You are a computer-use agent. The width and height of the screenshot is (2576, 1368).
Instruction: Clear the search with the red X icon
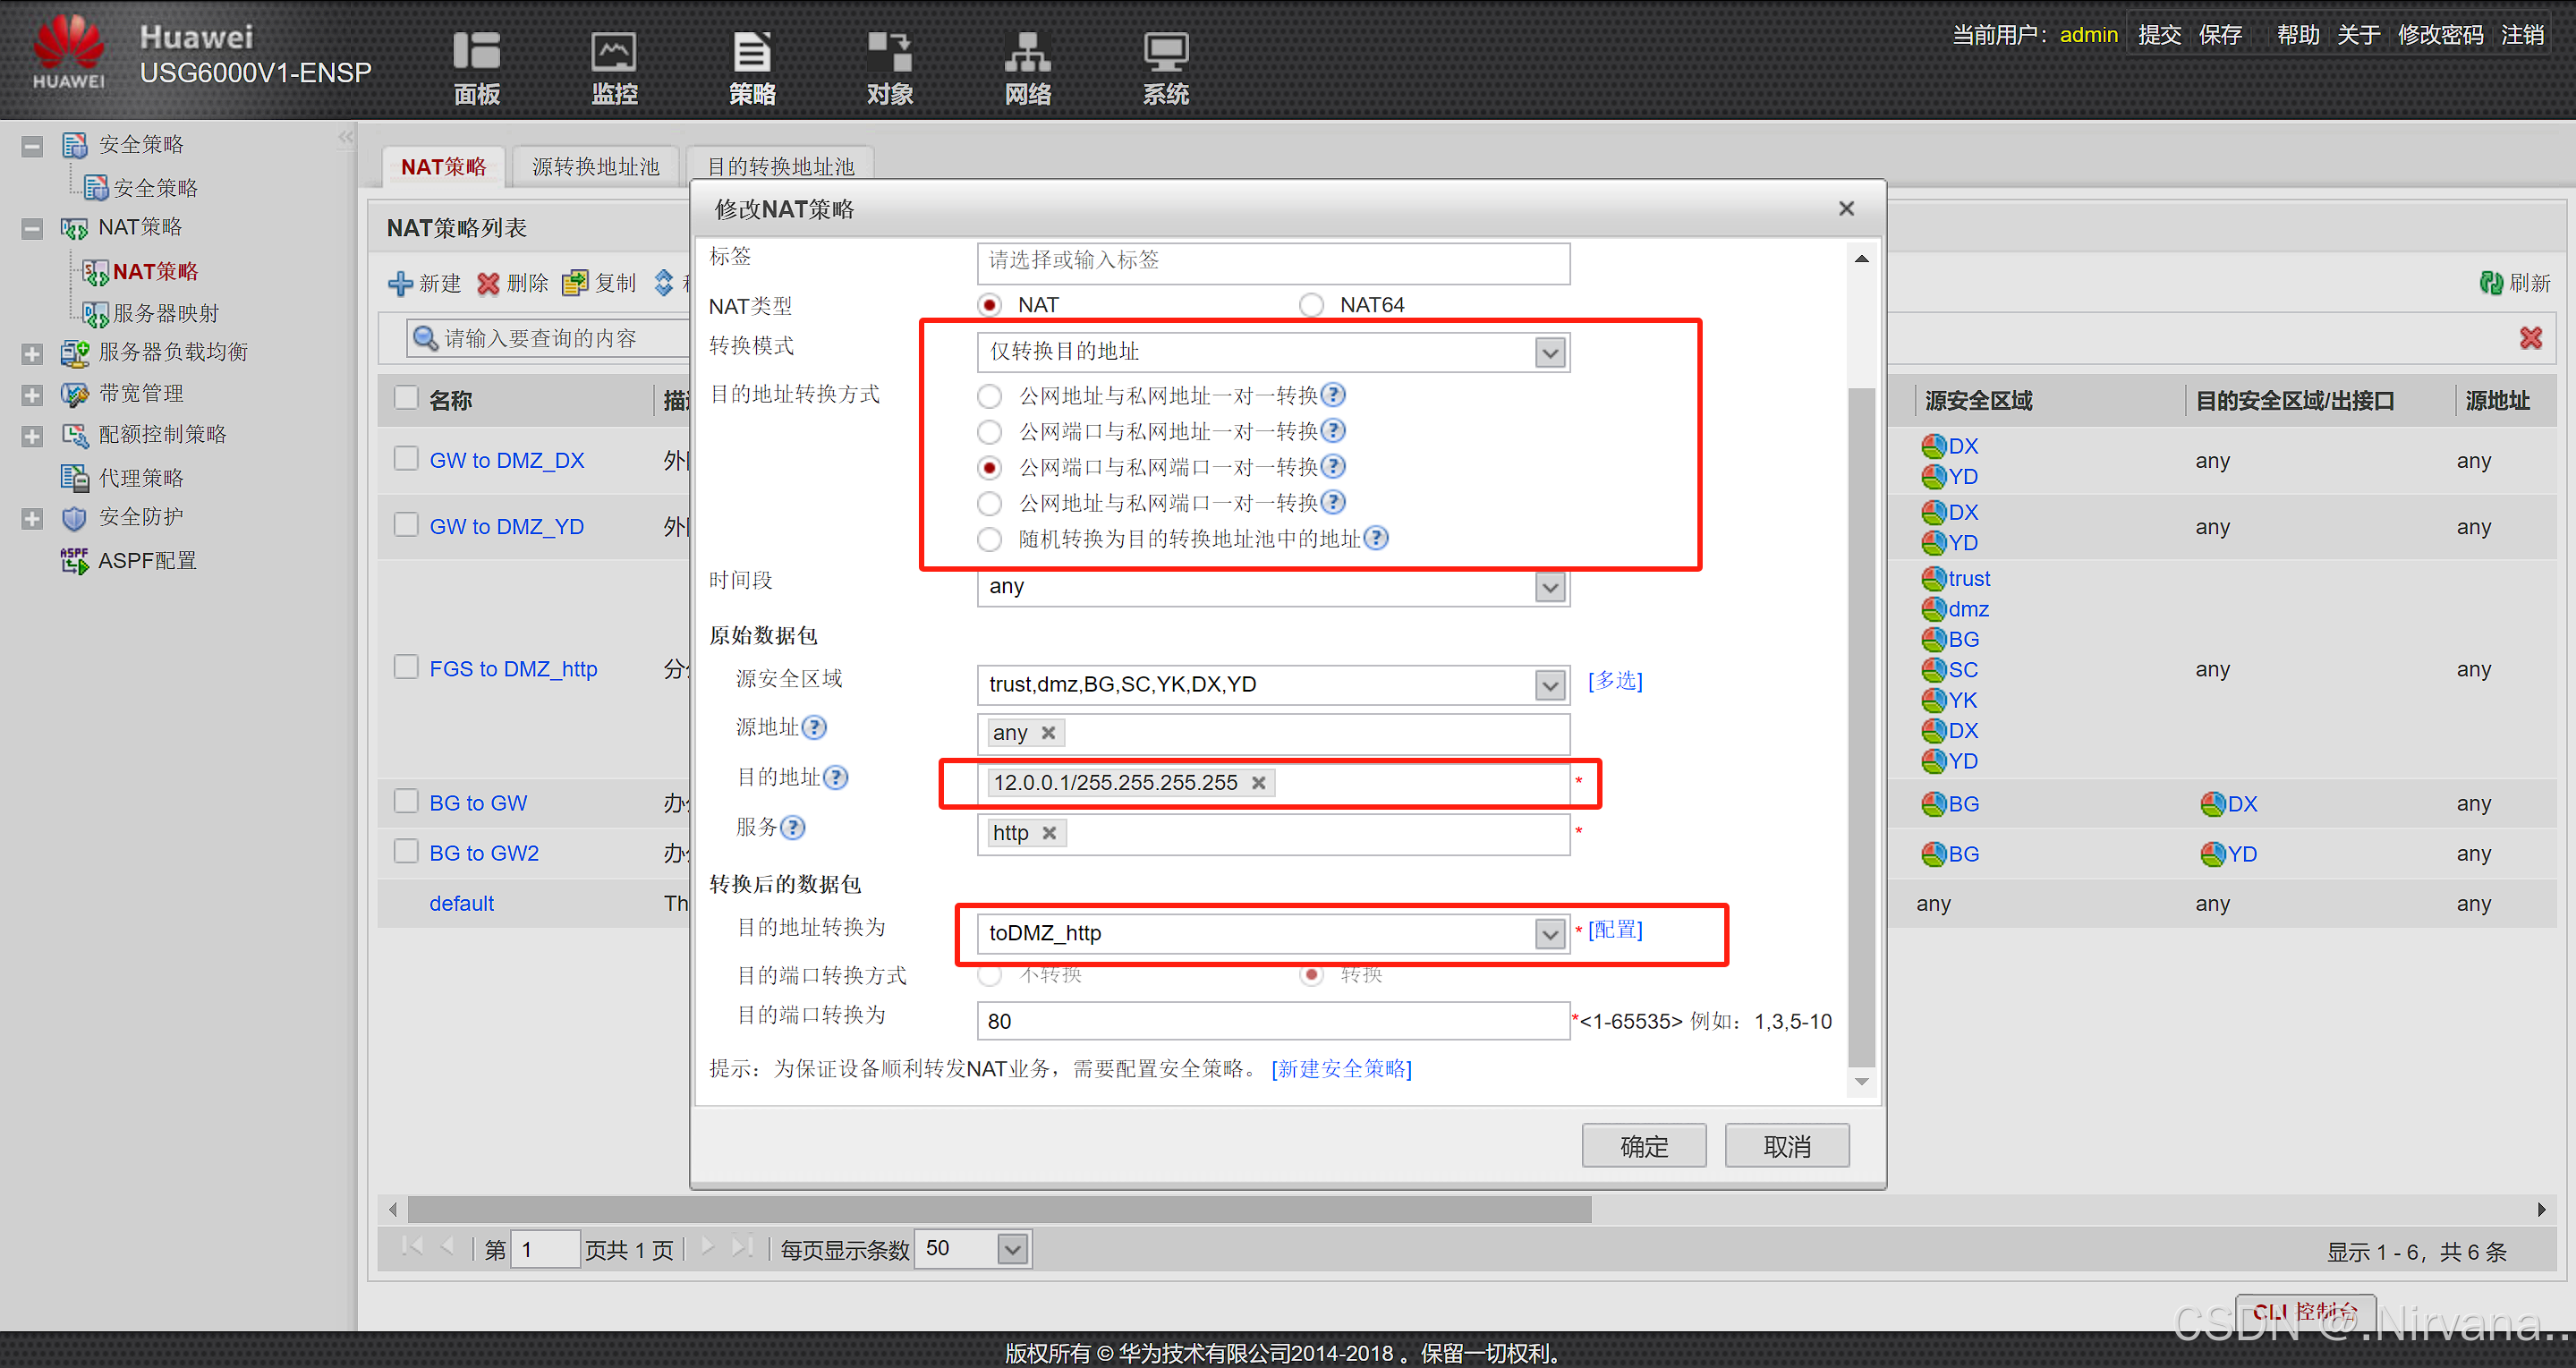[x=2530, y=338]
